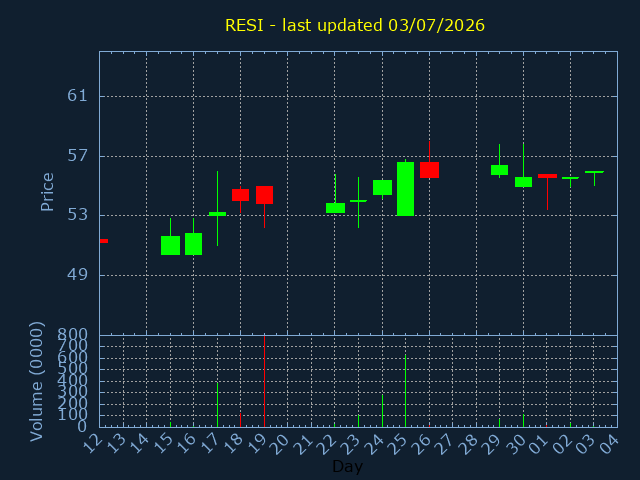Select the 49 price axis label
Screen dimensions: 640x480
[x=78, y=275]
